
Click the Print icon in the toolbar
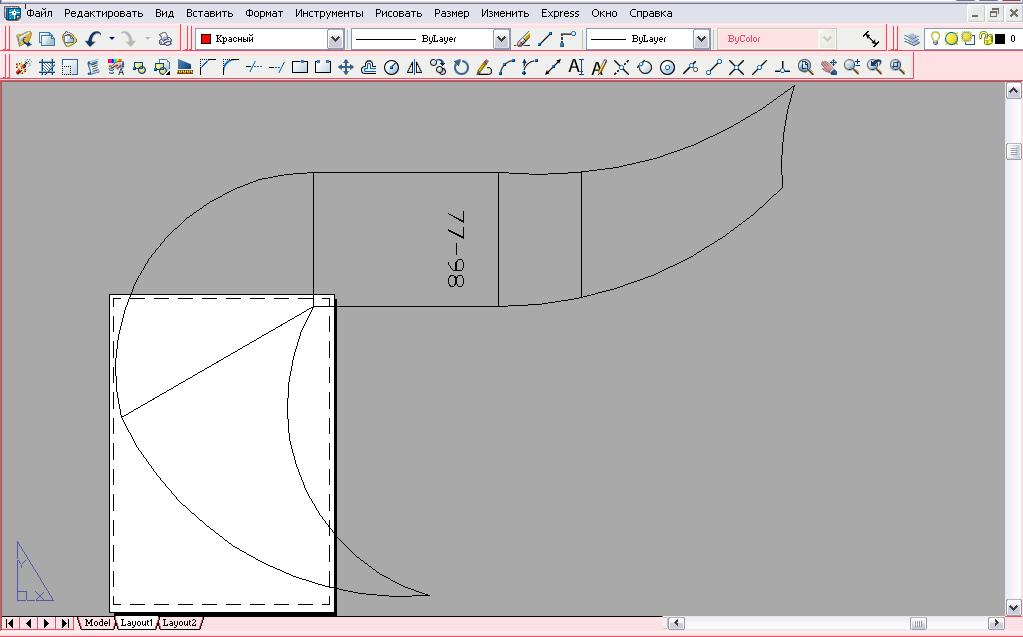[165, 39]
